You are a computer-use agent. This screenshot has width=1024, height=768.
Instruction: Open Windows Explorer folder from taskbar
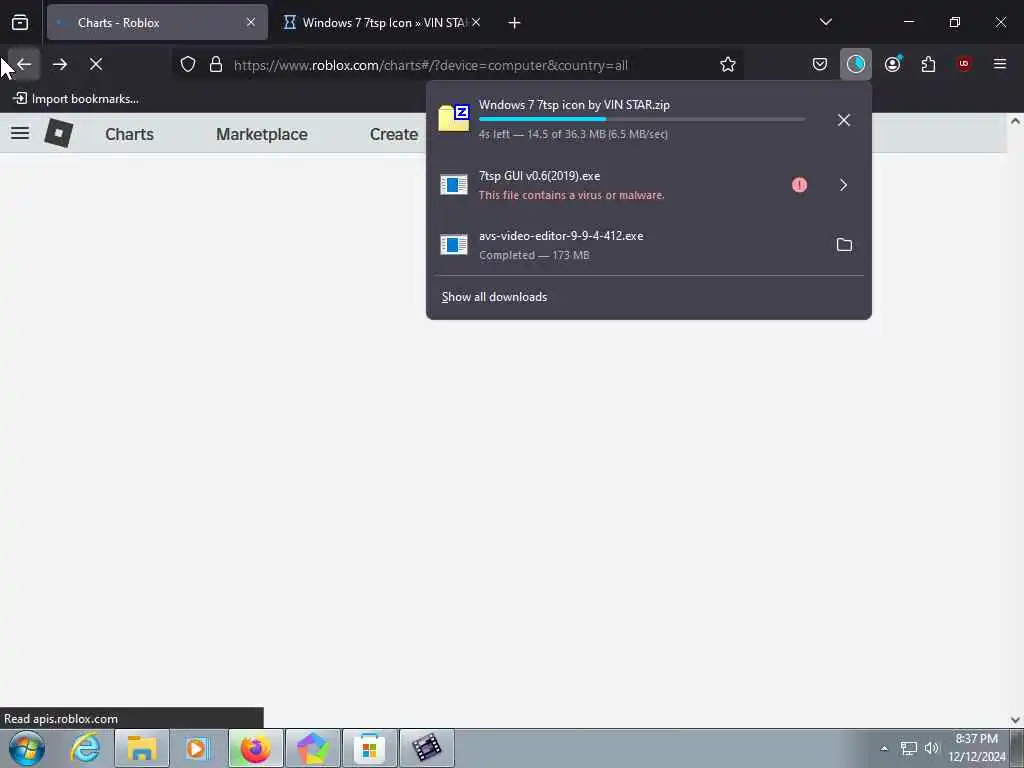[x=142, y=748]
